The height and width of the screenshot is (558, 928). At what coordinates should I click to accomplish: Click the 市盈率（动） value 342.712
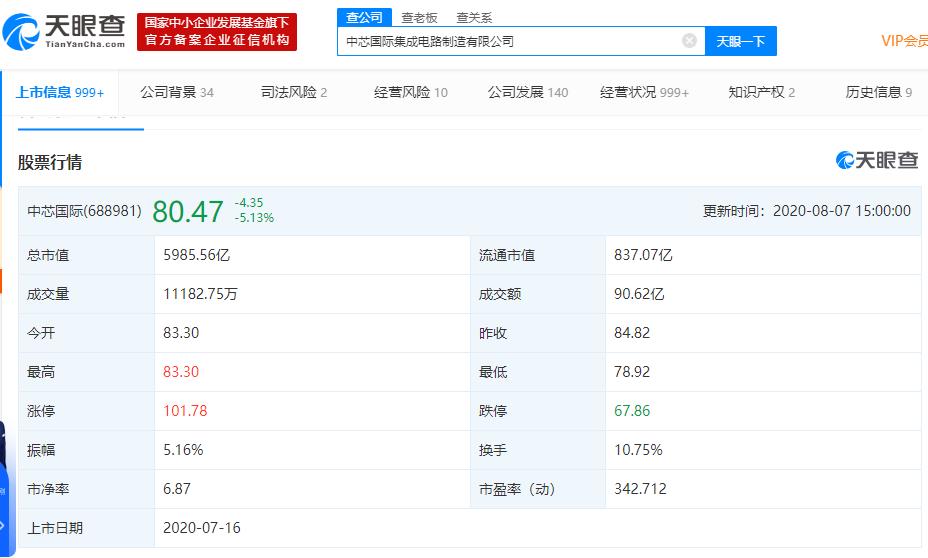[x=640, y=489]
